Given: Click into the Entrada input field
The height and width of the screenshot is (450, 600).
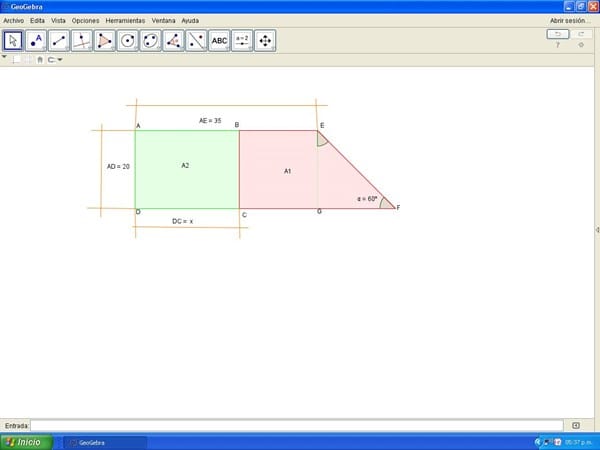Looking at the screenshot, I should 297,426.
